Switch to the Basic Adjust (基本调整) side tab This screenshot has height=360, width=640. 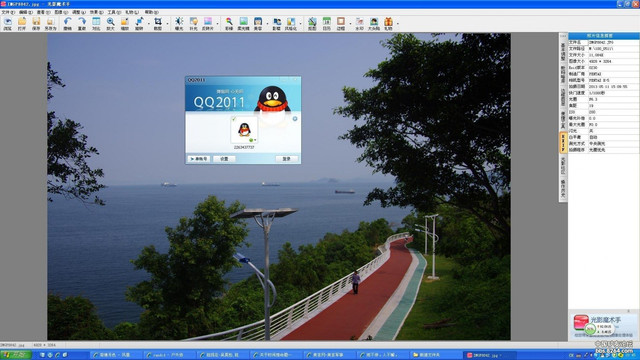click(x=563, y=51)
